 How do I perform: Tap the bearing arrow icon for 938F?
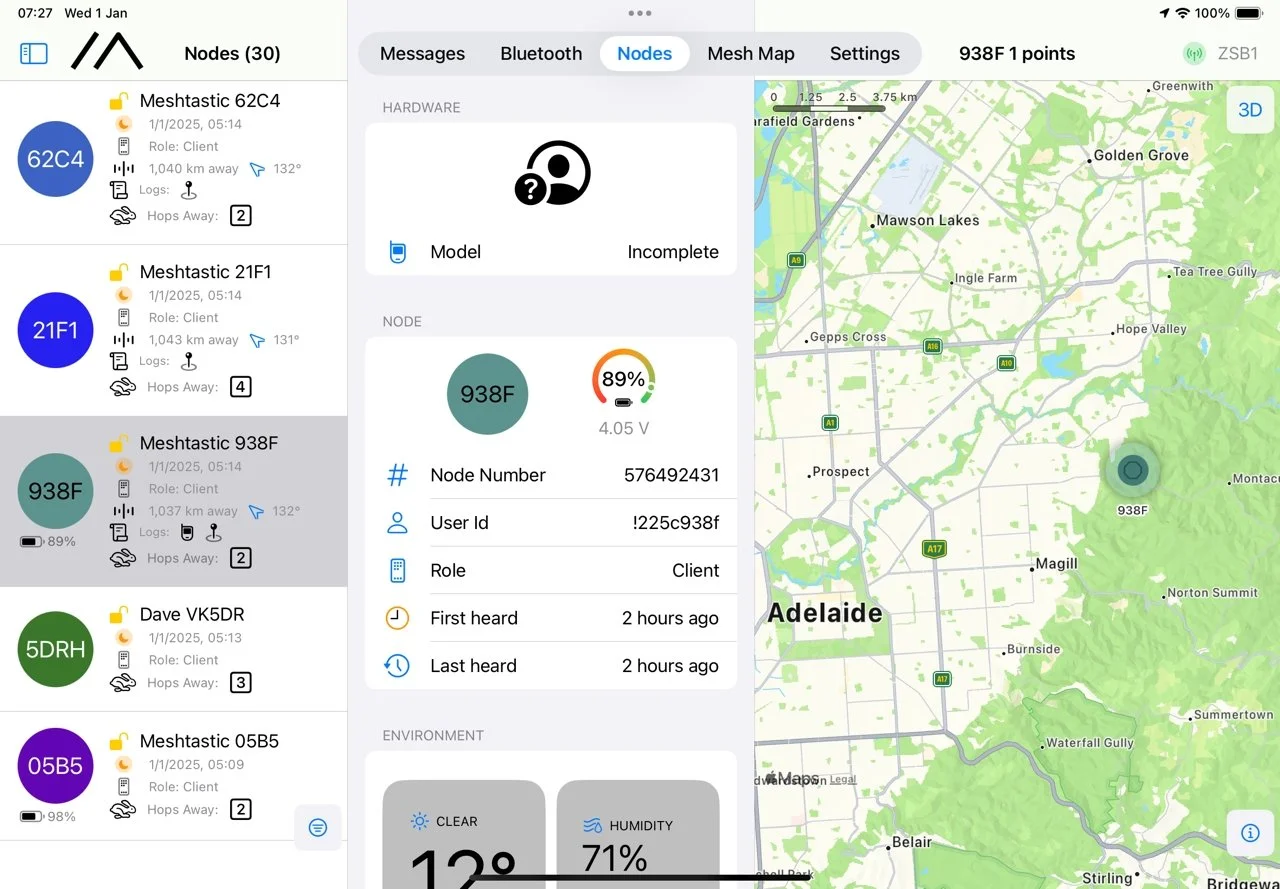[x=257, y=511]
